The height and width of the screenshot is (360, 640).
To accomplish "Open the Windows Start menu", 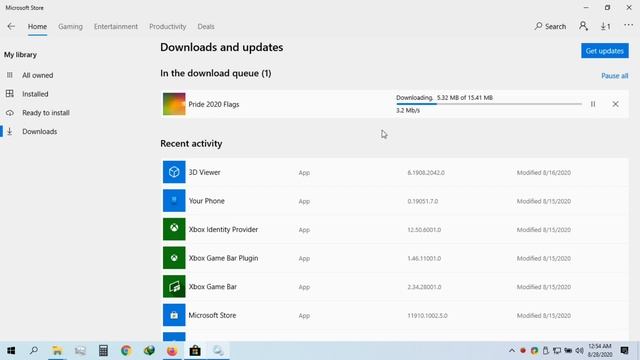I will click(x=11, y=351).
